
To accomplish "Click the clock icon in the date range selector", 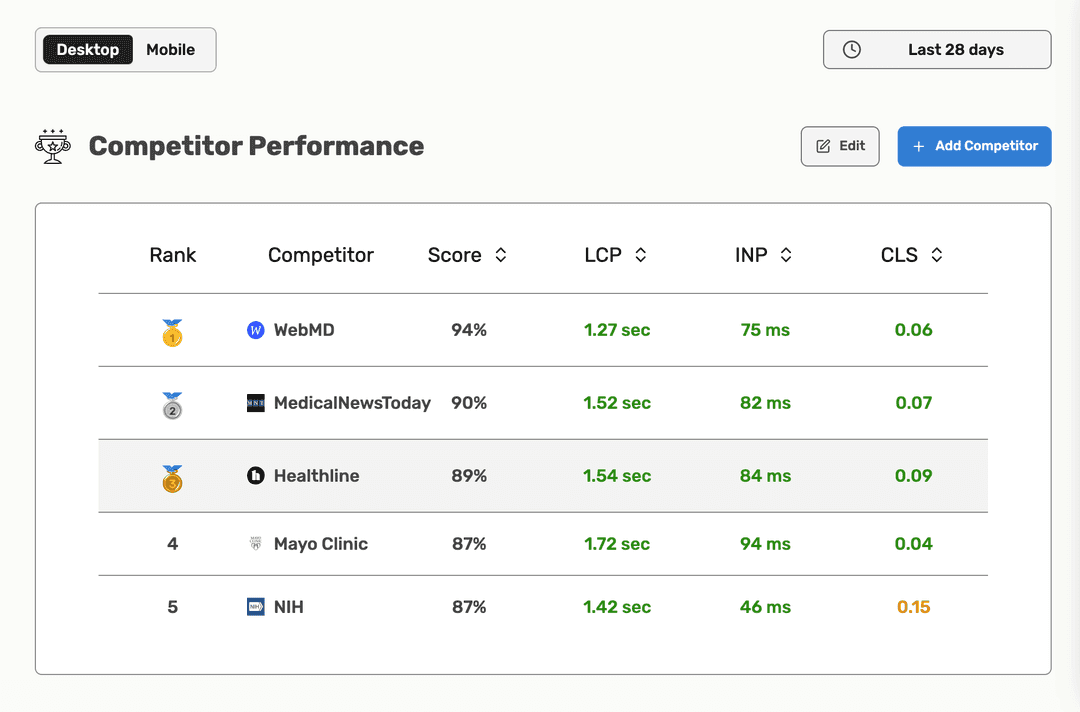I will (851, 49).
